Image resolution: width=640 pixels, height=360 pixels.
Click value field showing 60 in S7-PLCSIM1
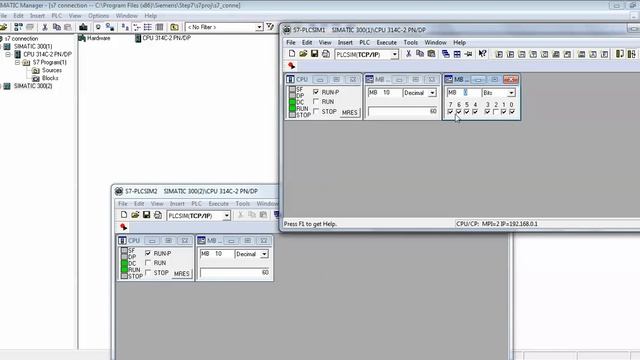402,111
